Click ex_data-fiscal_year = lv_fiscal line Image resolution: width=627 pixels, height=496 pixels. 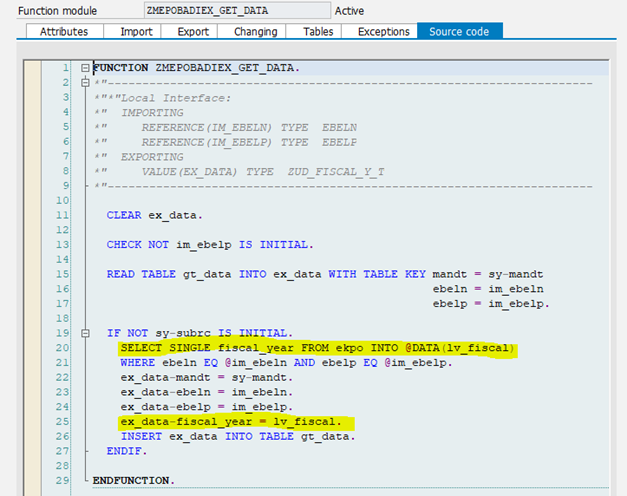click(231, 422)
